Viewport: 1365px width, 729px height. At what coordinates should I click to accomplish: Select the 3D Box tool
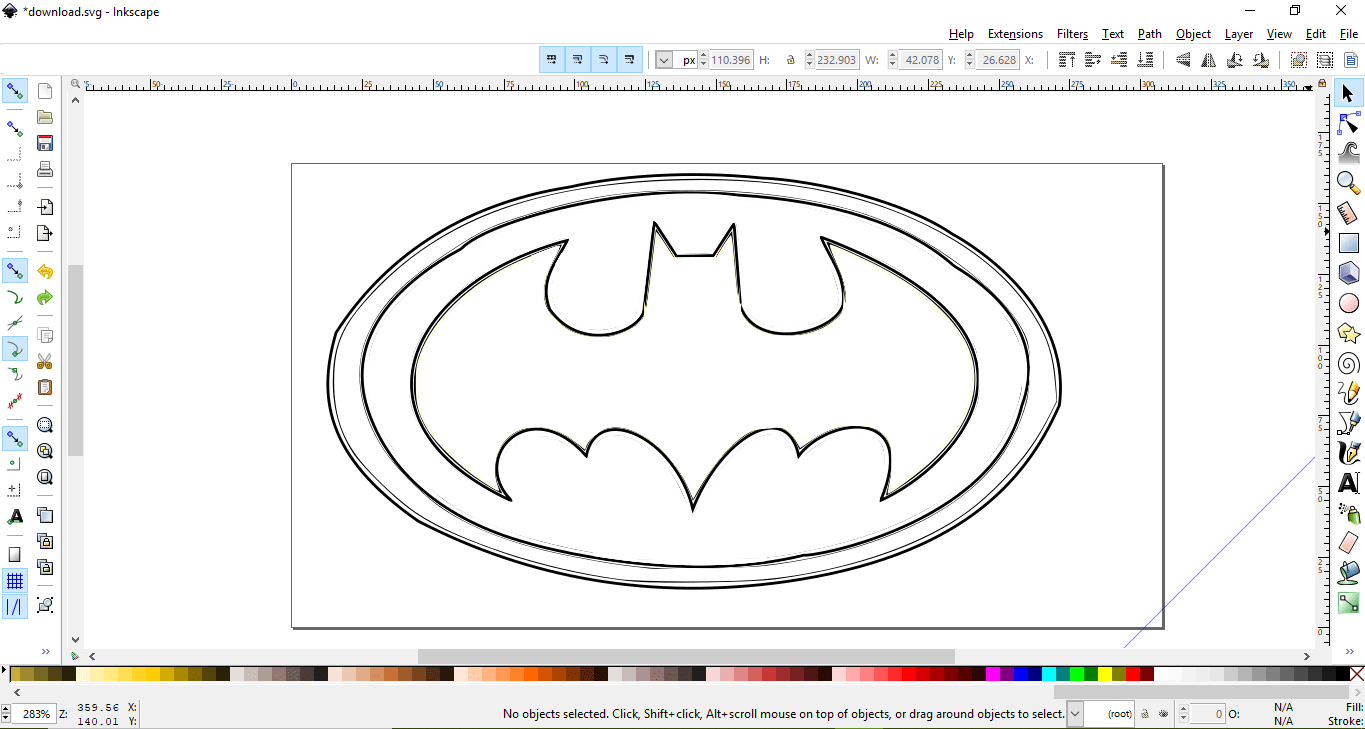click(1348, 273)
